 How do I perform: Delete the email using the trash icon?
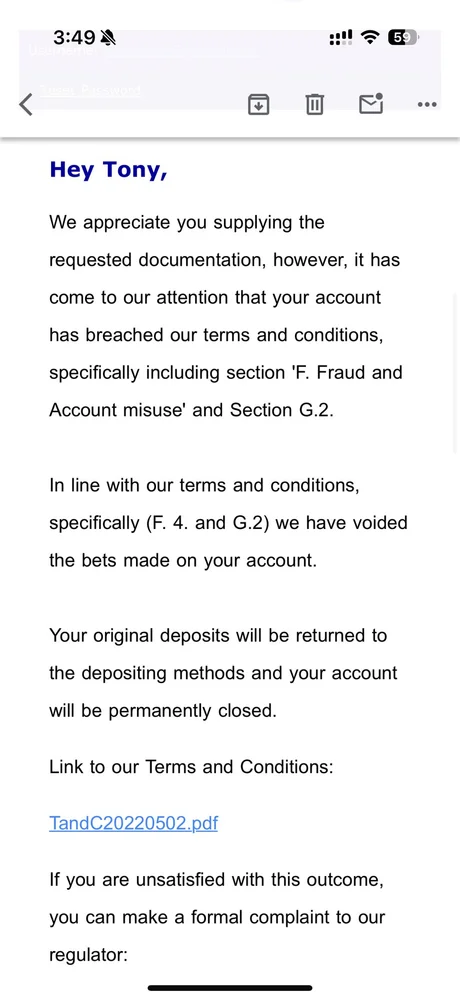(315, 104)
